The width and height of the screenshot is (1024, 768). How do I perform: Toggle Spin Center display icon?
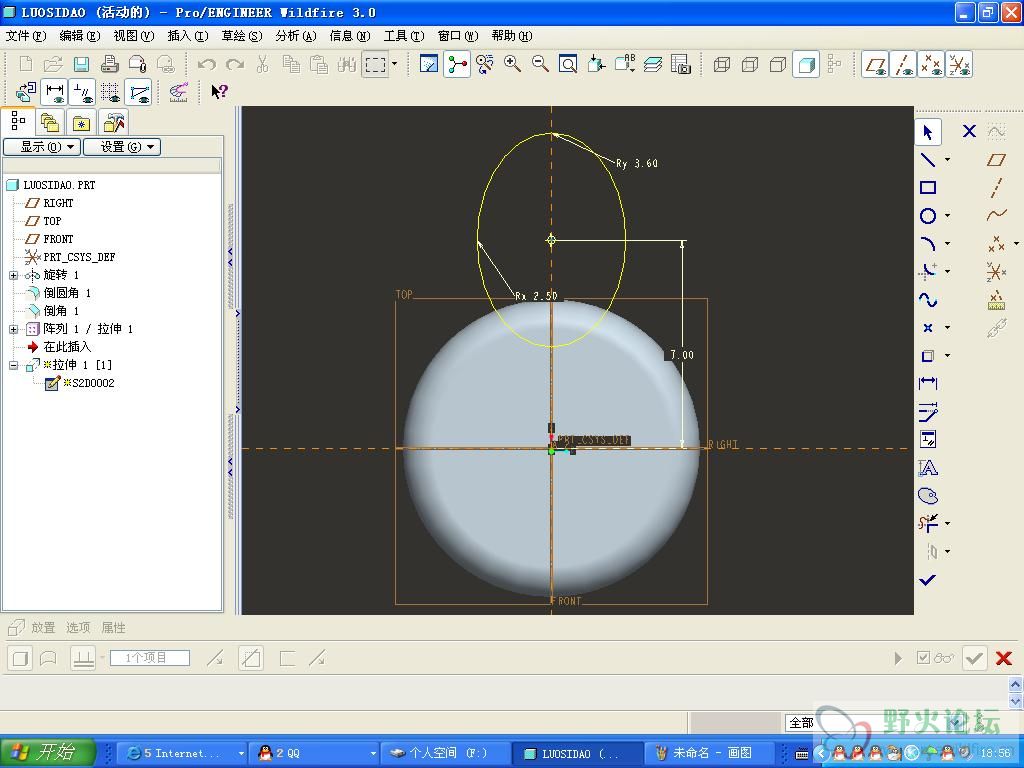(456, 64)
